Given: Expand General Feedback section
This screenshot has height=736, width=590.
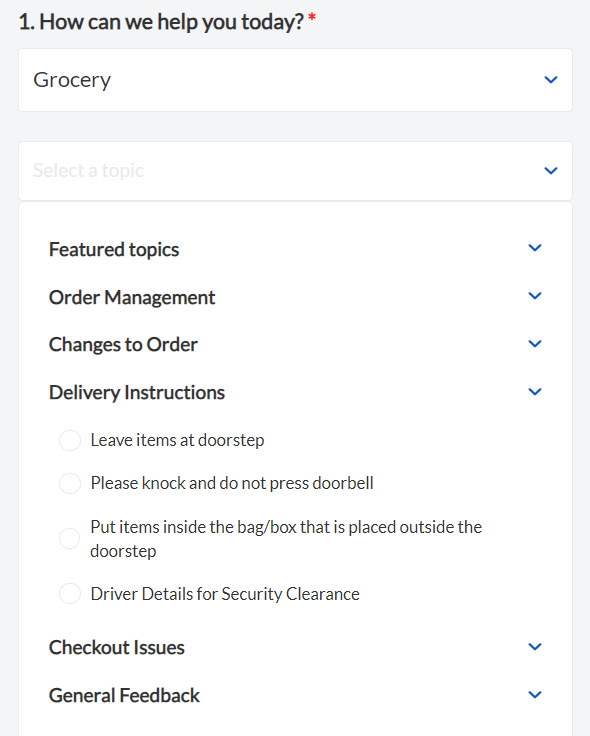Looking at the screenshot, I should [x=295, y=695].
